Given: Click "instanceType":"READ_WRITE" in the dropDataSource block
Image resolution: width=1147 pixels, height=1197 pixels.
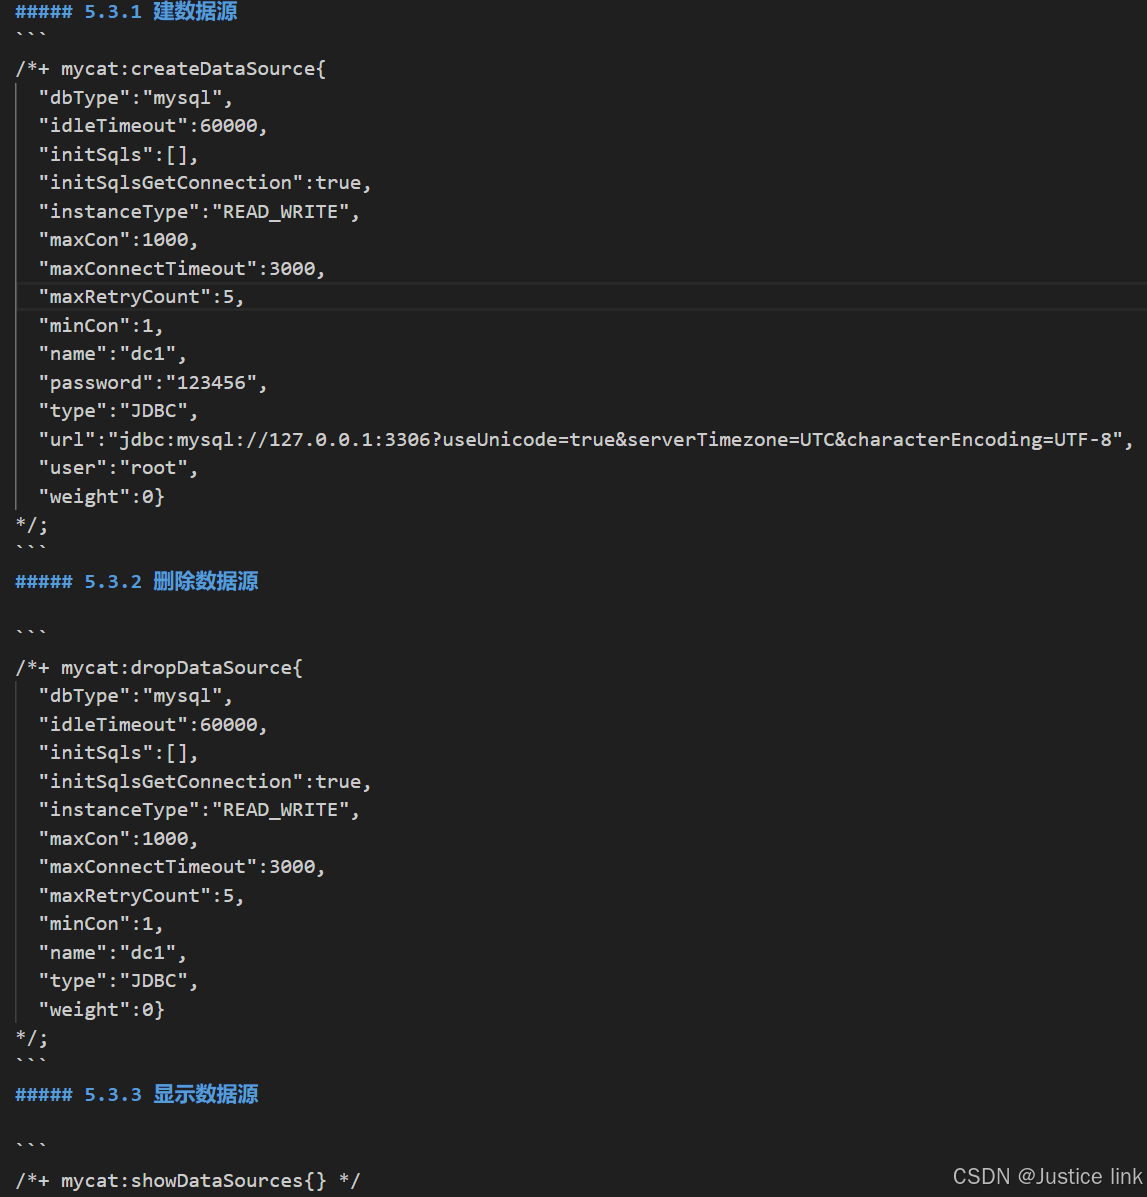Looking at the screenshot, I should [199, 810].
